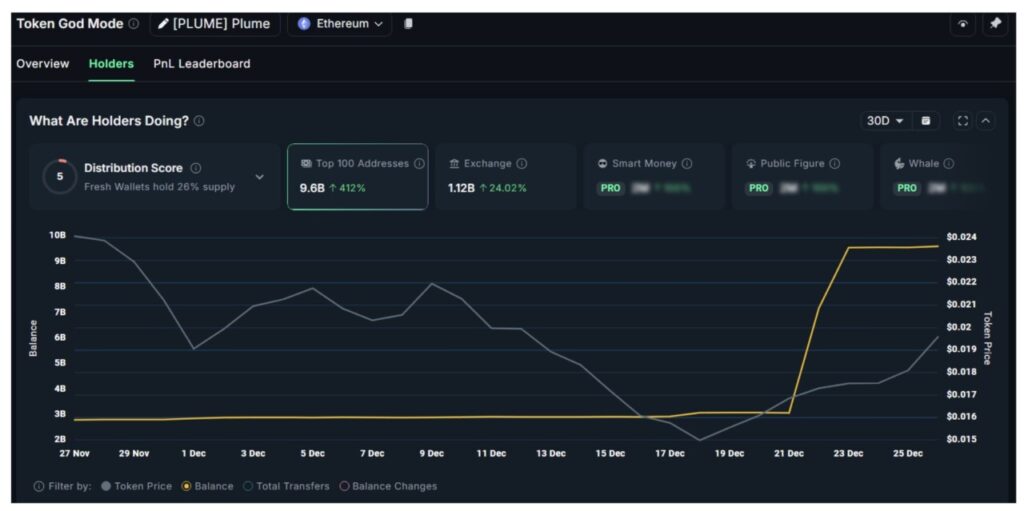Click info icon beside What Are Holders Doing

tap(199, 121)
